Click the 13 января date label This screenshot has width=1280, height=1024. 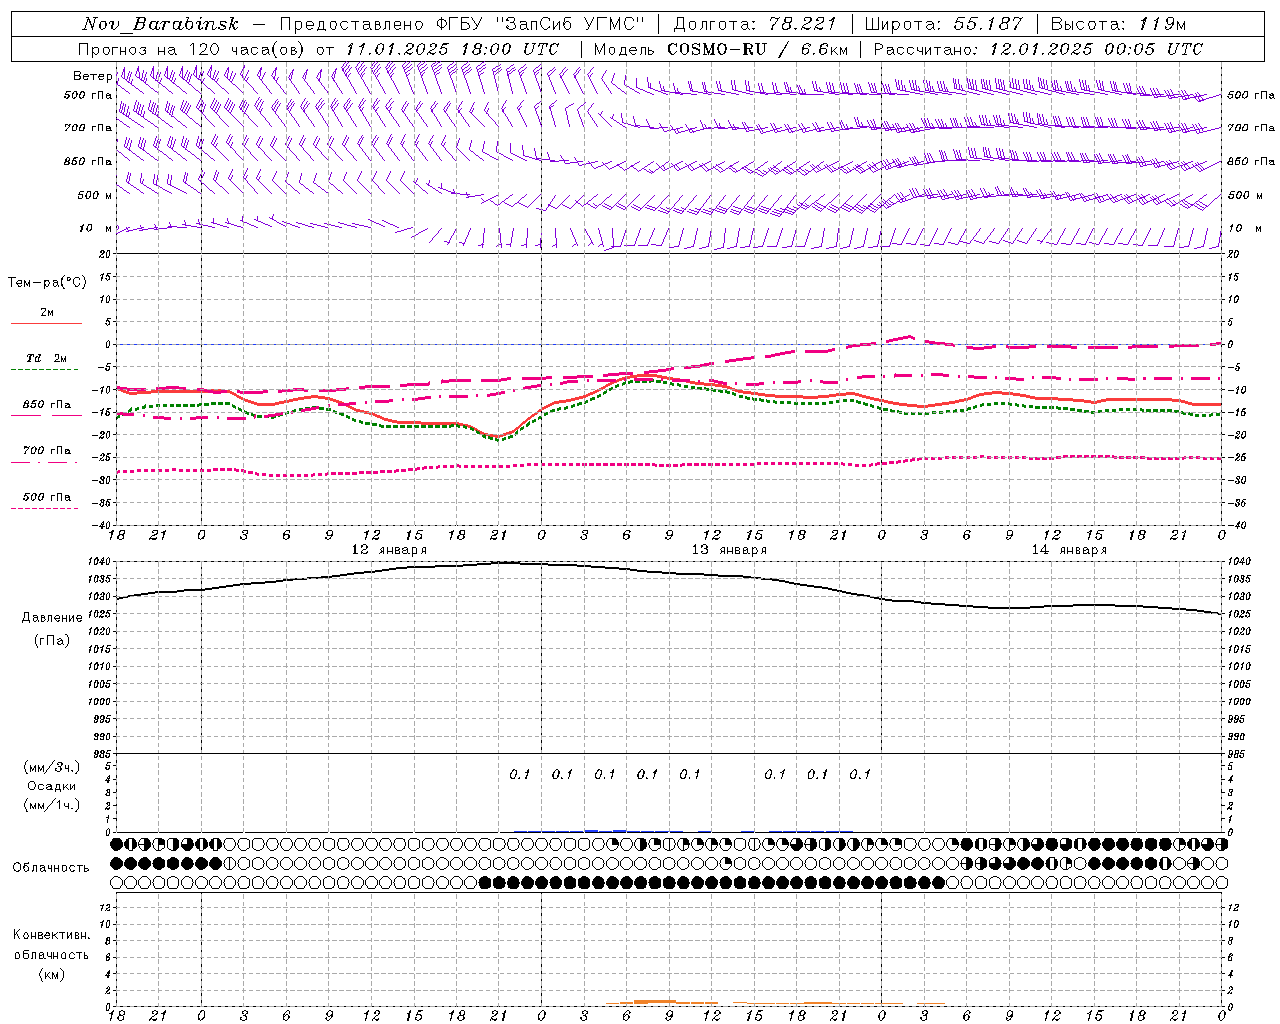click(x=729, y=550)
